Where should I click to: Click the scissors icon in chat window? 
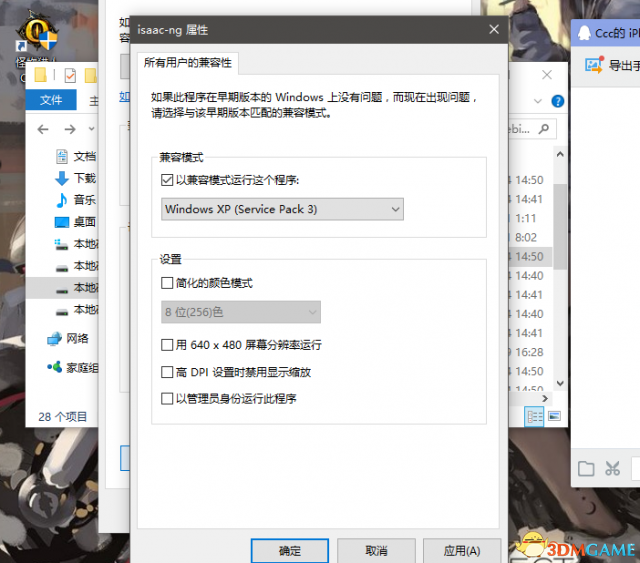click(612, 468)
